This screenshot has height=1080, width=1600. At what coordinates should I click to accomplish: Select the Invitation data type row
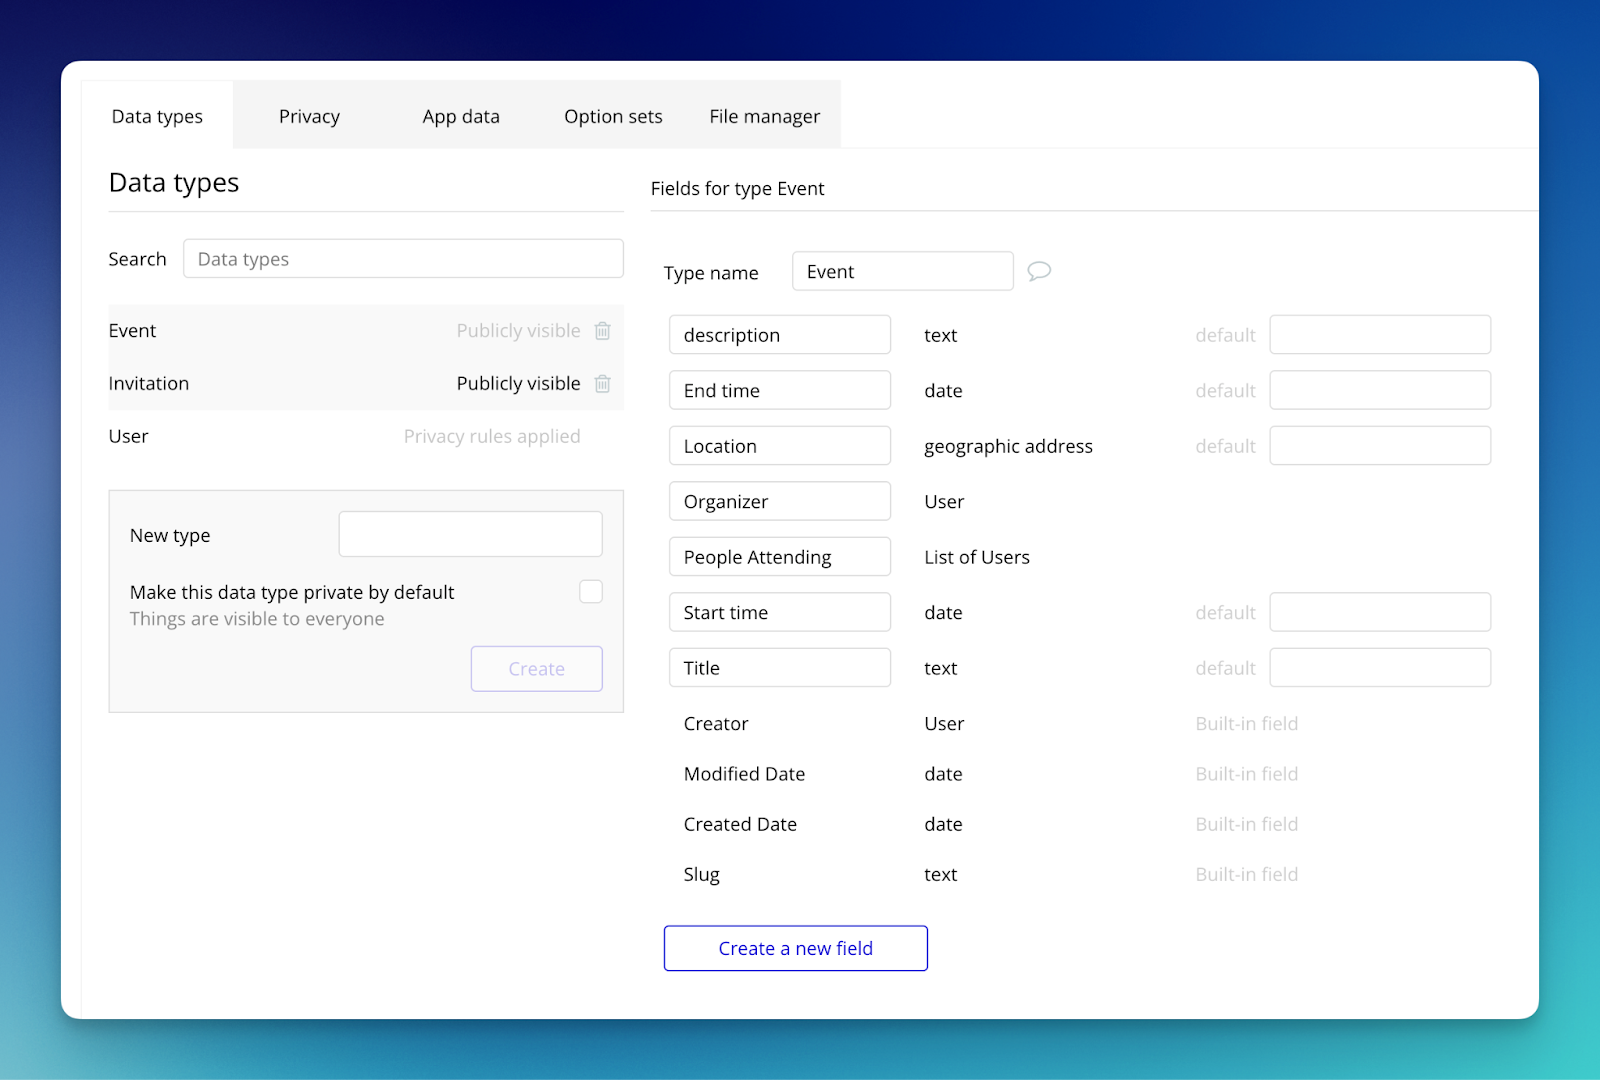[366, 384]
